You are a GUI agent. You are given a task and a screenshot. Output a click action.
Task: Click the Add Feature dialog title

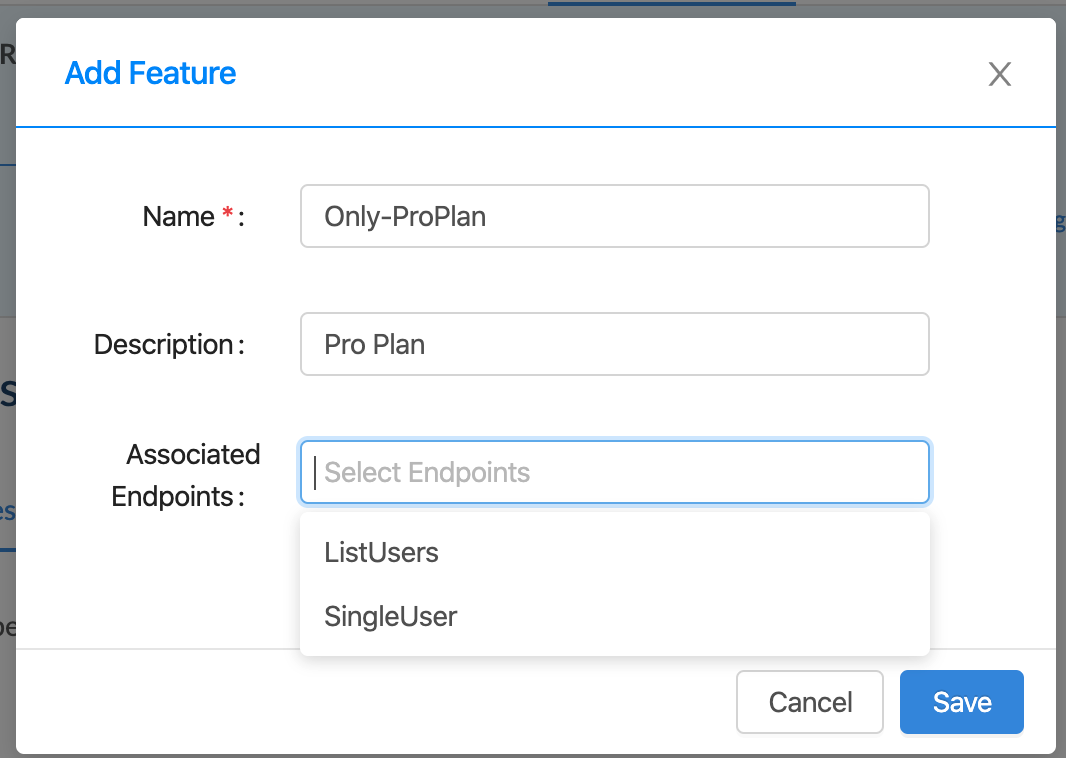151,73
